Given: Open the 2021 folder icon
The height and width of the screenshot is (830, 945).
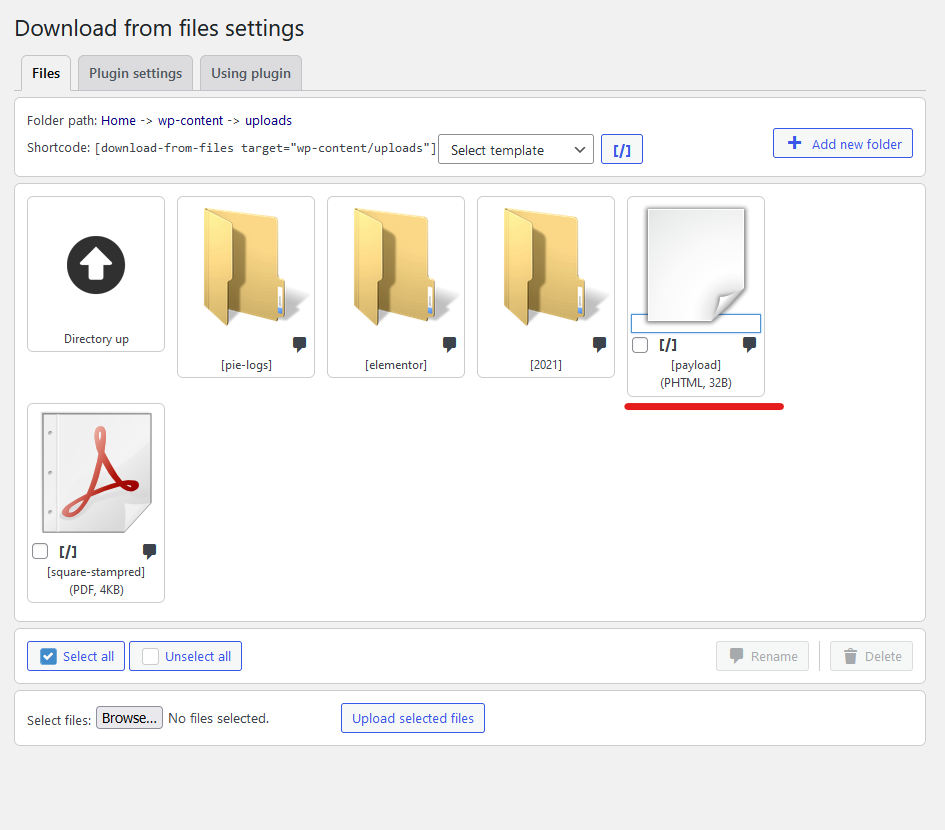Looking at the screenshot, I should click(x=546, y=265).
